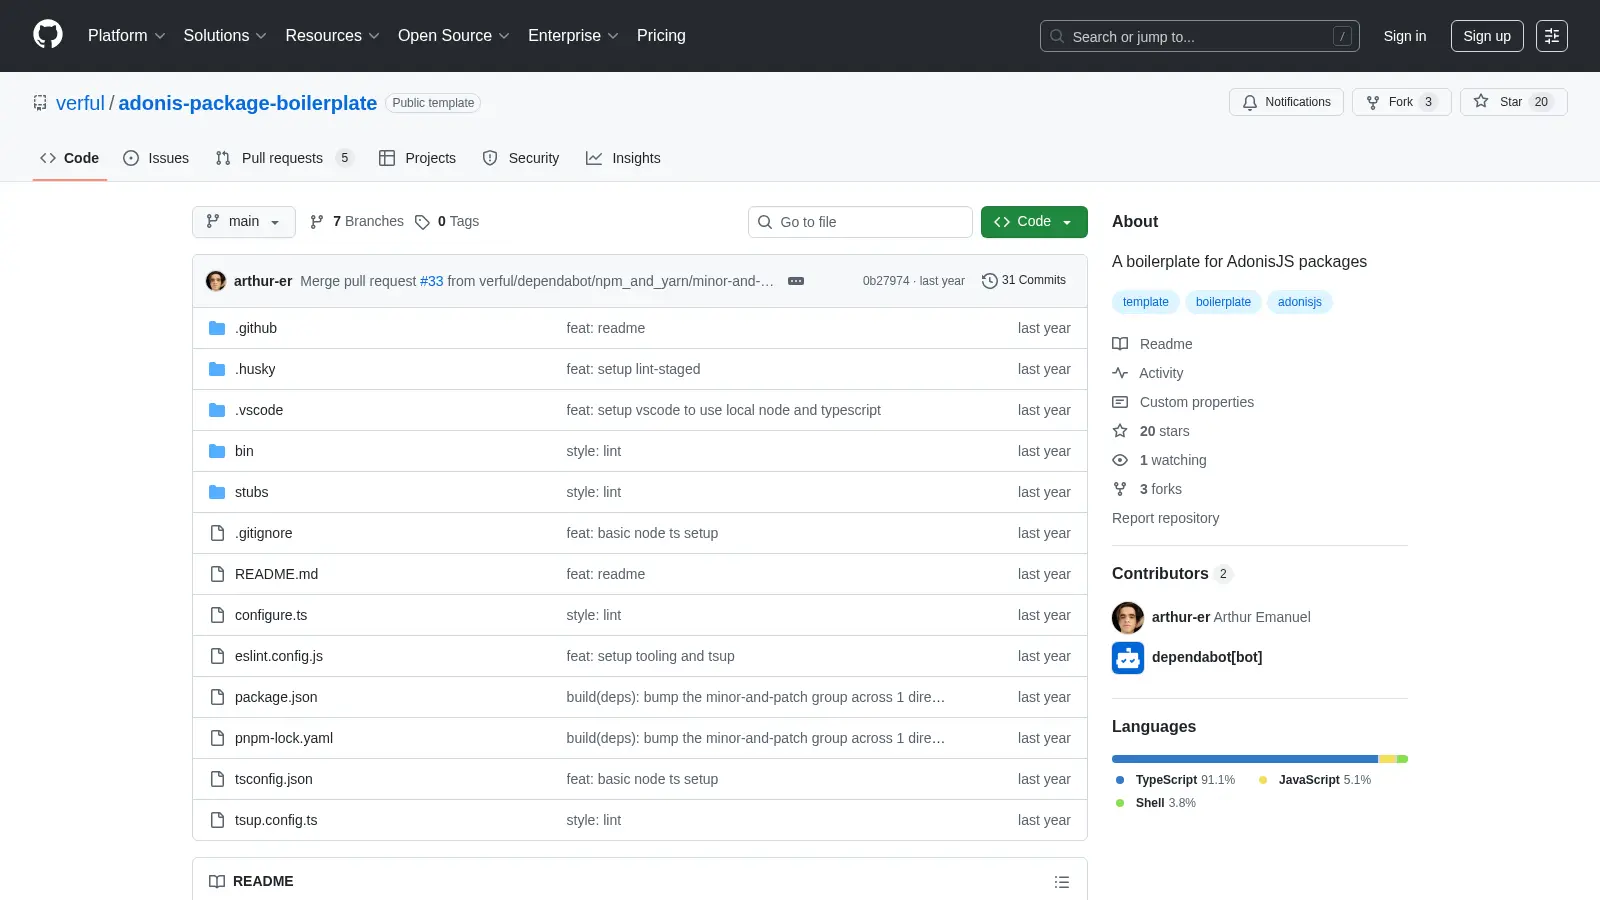This screenshot has height=900, width=1600.
Task: Click JavaScript 5.1% language entry
Action: (1315, 780)
